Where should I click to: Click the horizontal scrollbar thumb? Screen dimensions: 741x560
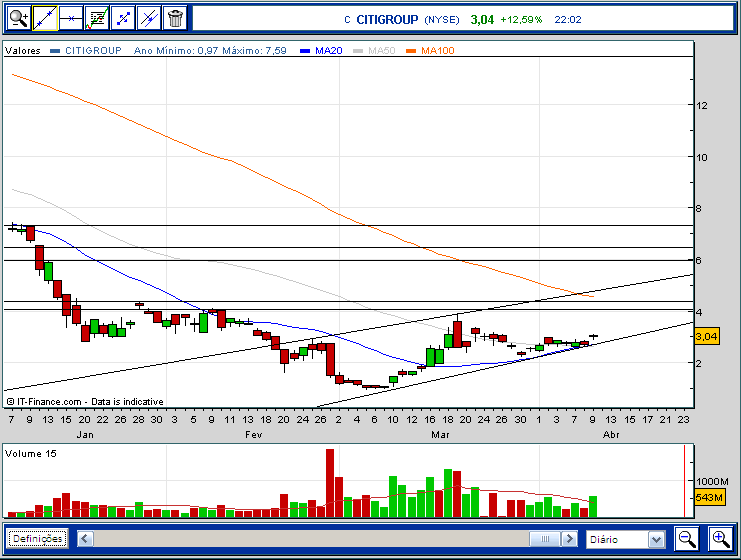[x=545, y=539]
